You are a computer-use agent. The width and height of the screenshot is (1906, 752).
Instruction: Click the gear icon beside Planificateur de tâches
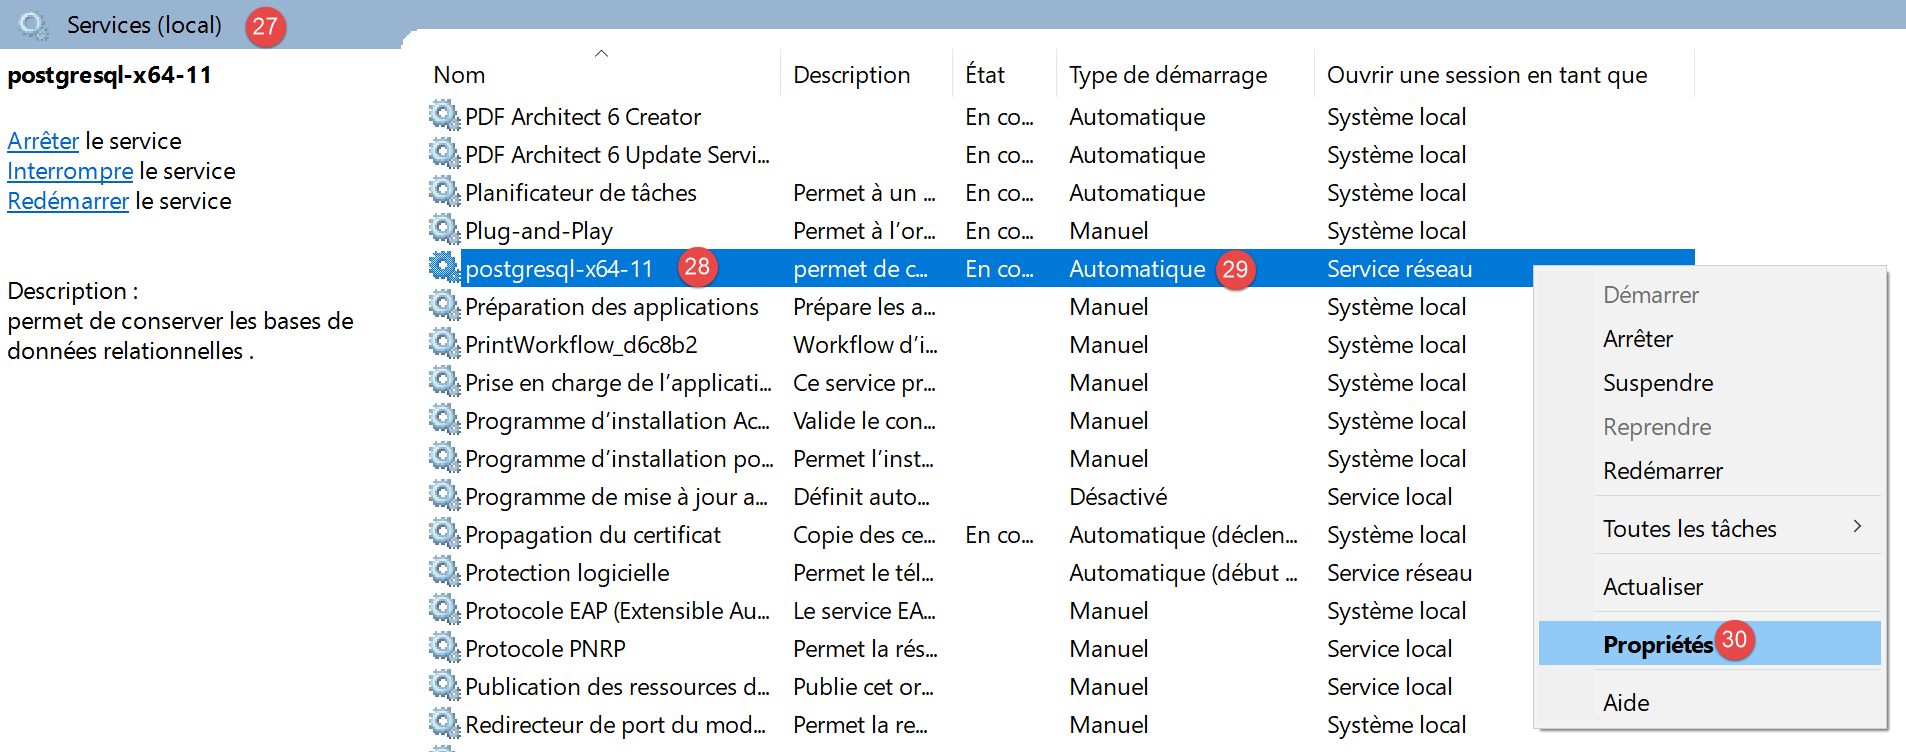443,192
